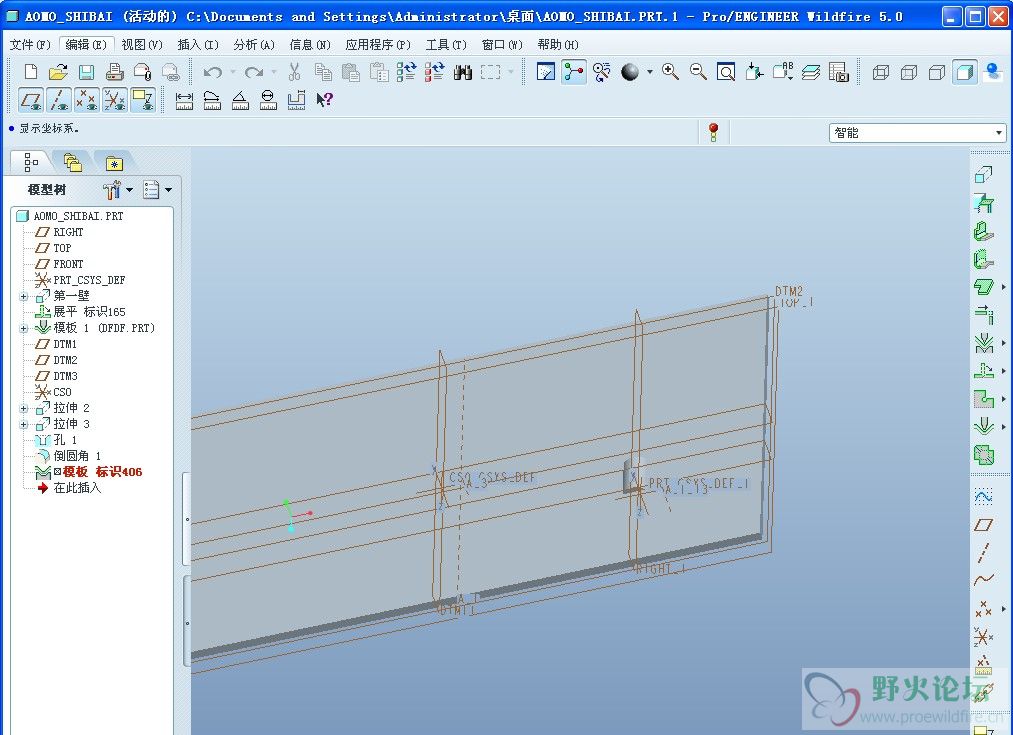Select 倒圆角 1 in the model tree
The width and height of the screenshot is (1013, 735).
click(77, 456)
